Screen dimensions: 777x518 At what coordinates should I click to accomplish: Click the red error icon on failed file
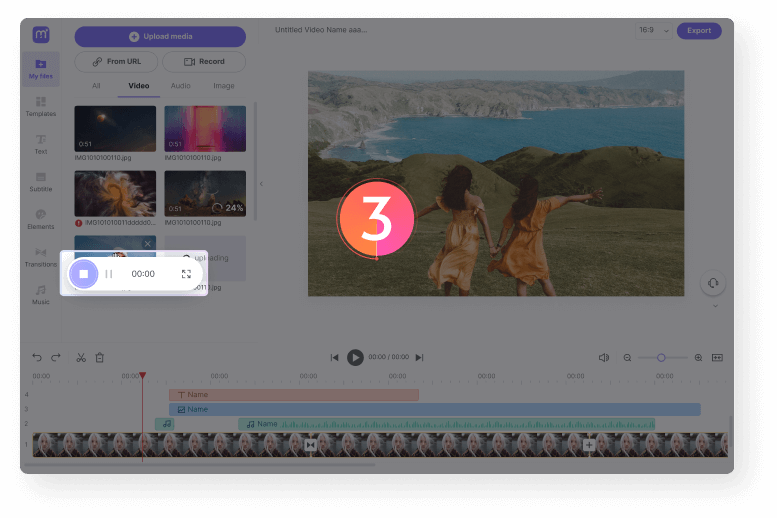click(x=78, y=223)
